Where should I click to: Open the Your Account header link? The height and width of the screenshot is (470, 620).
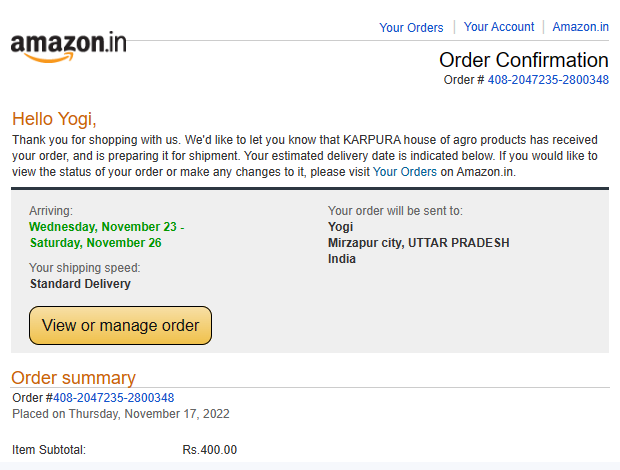[x=499, y=26]
